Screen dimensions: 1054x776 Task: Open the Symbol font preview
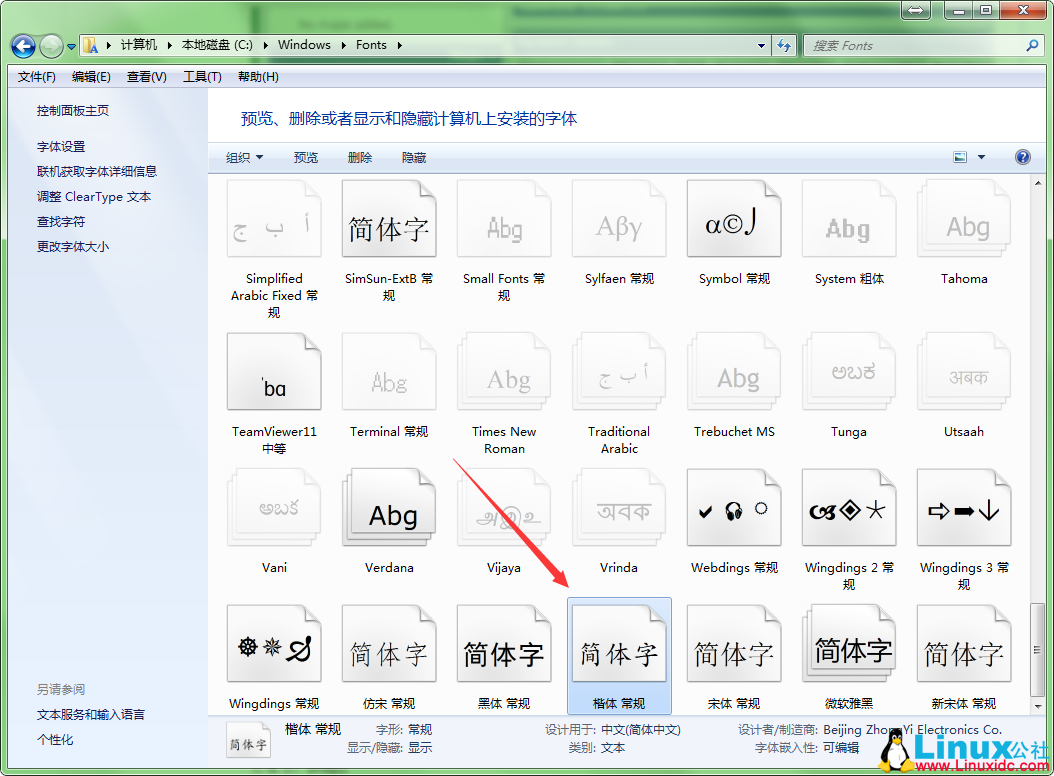(x=734, y=218)
